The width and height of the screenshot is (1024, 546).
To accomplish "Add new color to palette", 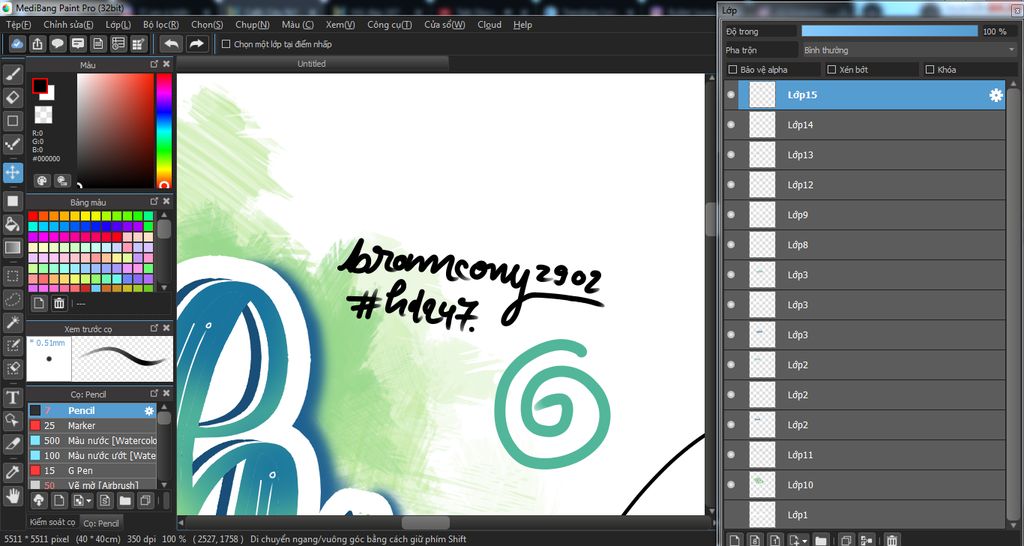I will pyautogui.click(x=39, y=303).
